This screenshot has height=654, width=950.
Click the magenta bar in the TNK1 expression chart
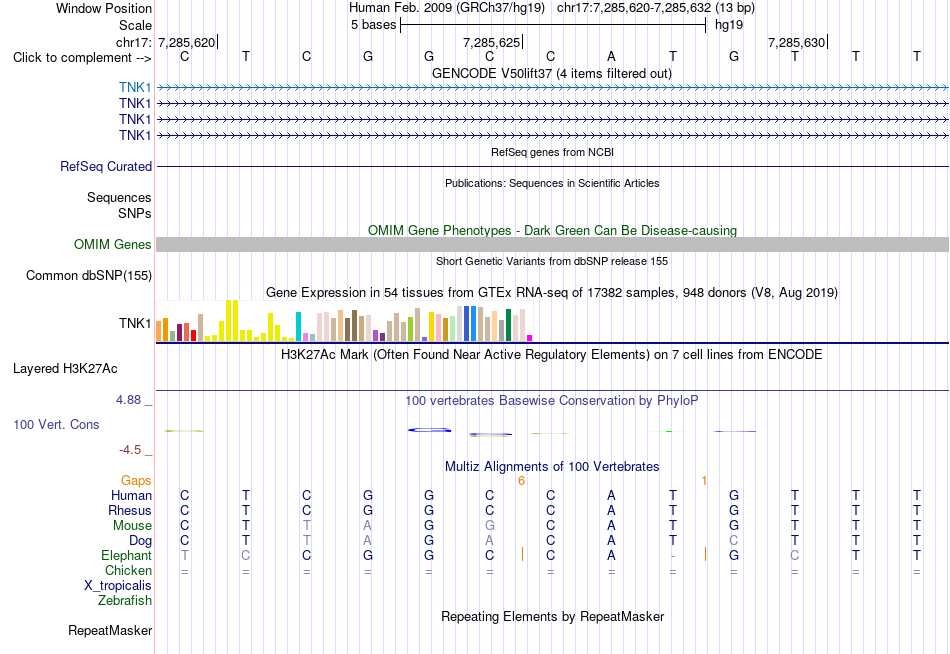click(x=530, y=338)
